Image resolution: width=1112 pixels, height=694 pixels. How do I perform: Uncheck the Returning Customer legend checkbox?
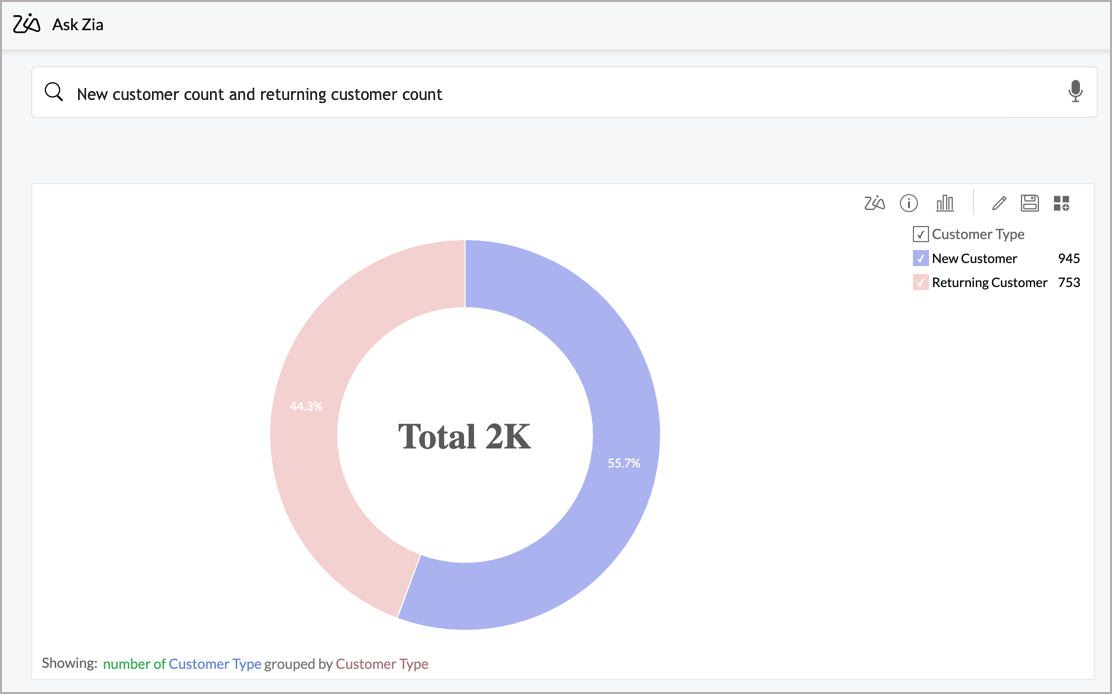click(x=921, y=282)
